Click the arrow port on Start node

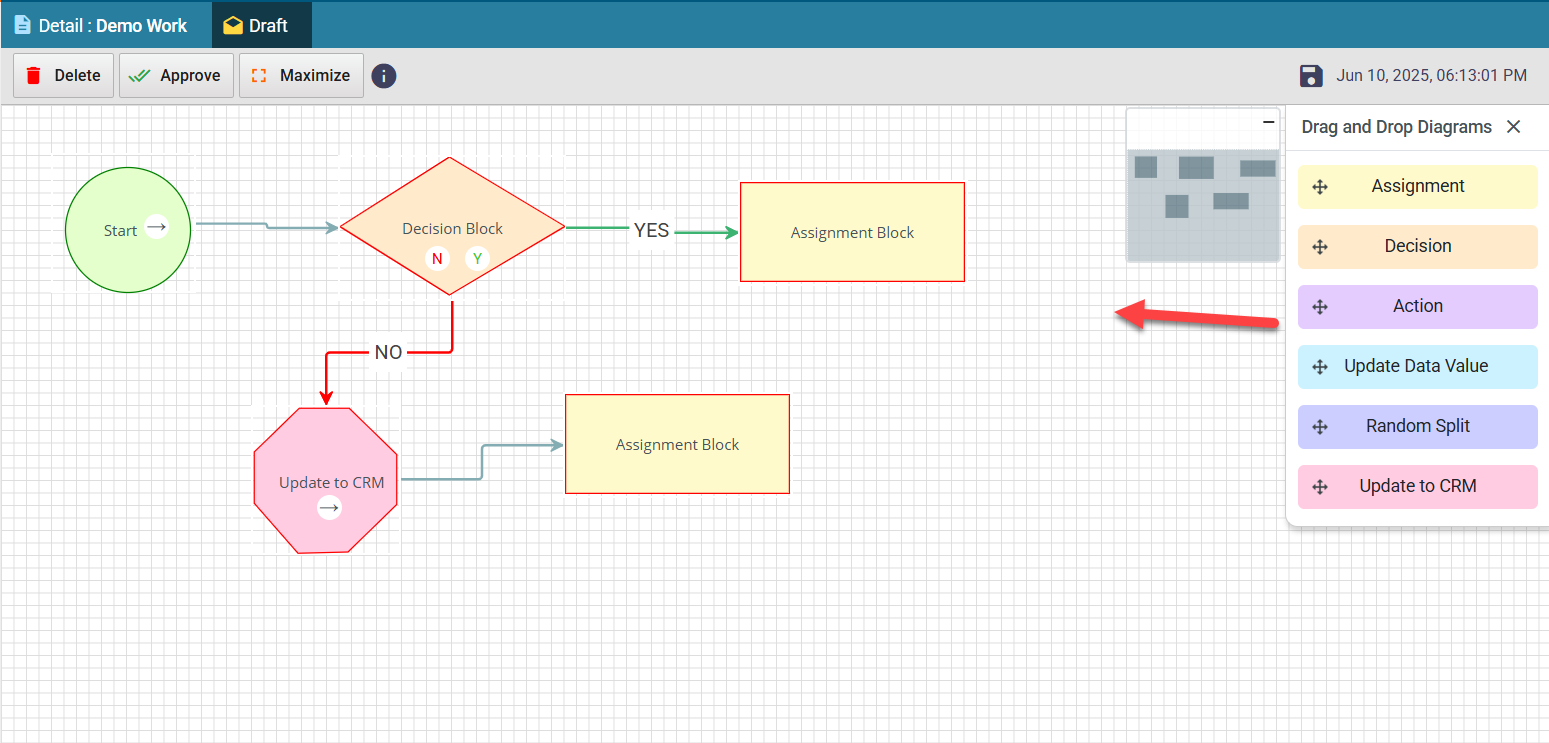click(156, 227)
